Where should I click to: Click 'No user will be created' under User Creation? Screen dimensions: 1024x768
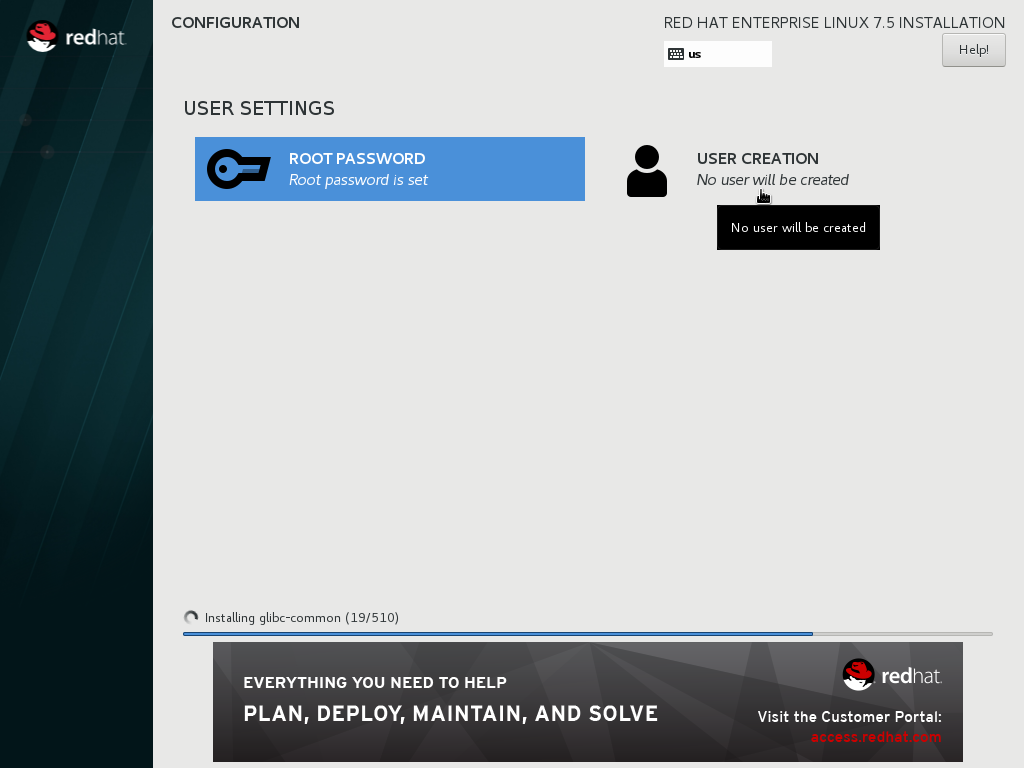[773, 180]
